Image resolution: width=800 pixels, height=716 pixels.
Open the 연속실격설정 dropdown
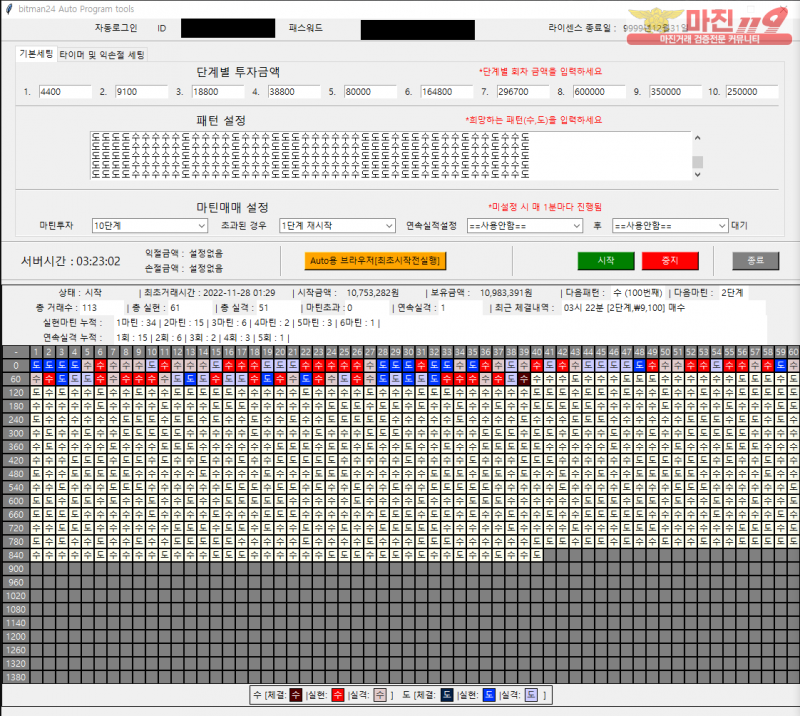click(x=524, y=226)
